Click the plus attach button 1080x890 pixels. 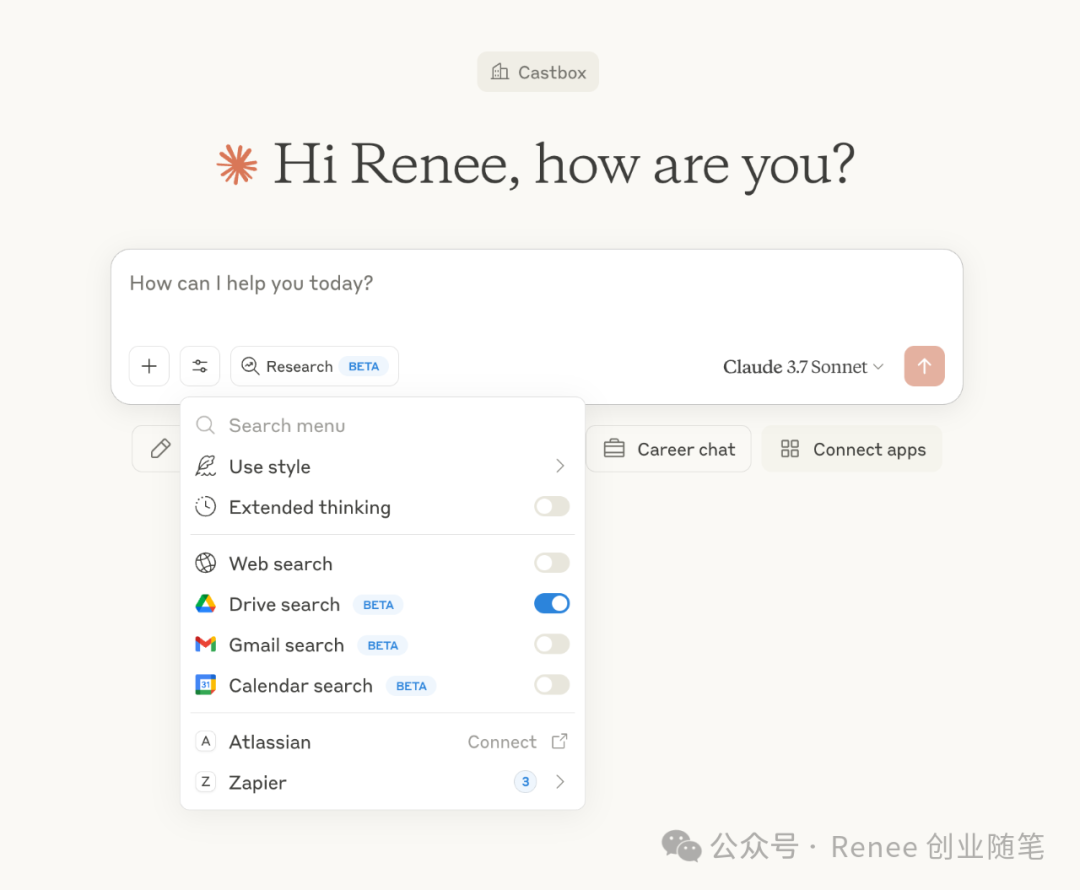pos(149,366)
